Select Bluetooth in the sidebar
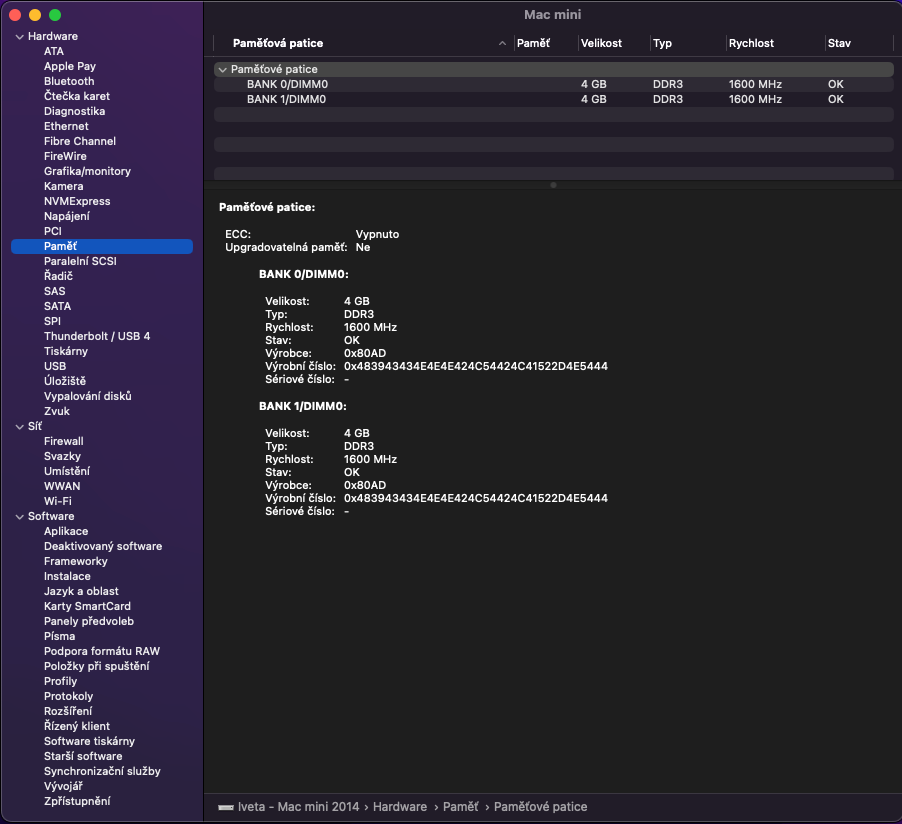This screenshot has height=824, width=902. (69, 81)
